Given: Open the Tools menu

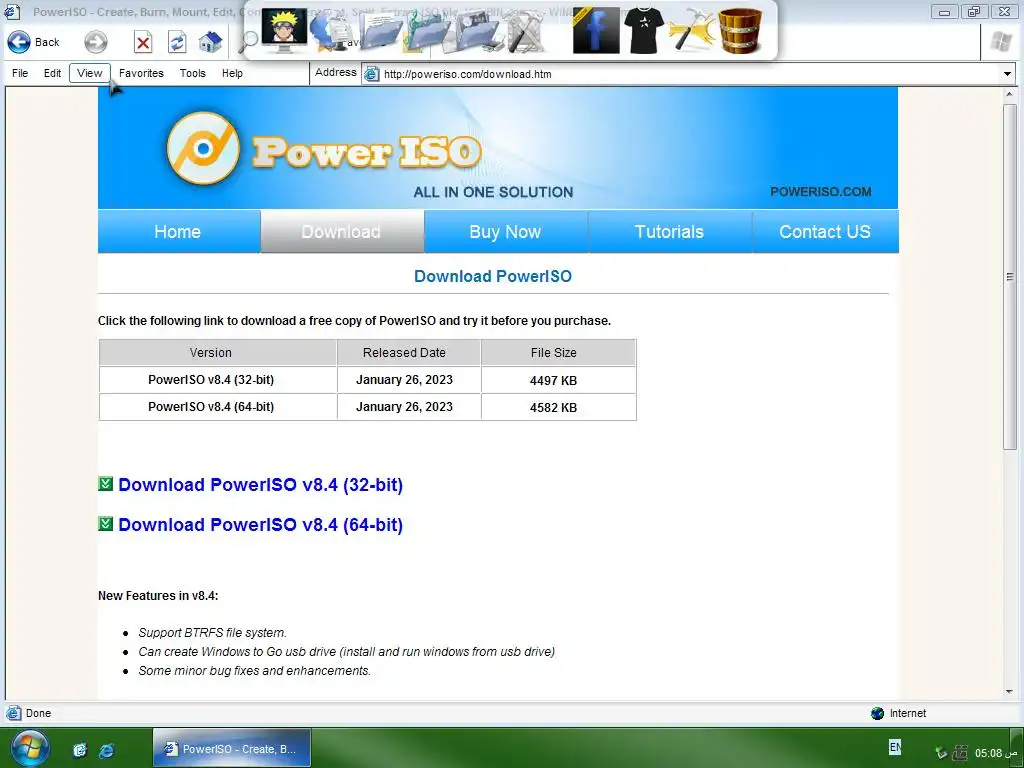Looking at the screenshot, I should [x=193, y=73].
